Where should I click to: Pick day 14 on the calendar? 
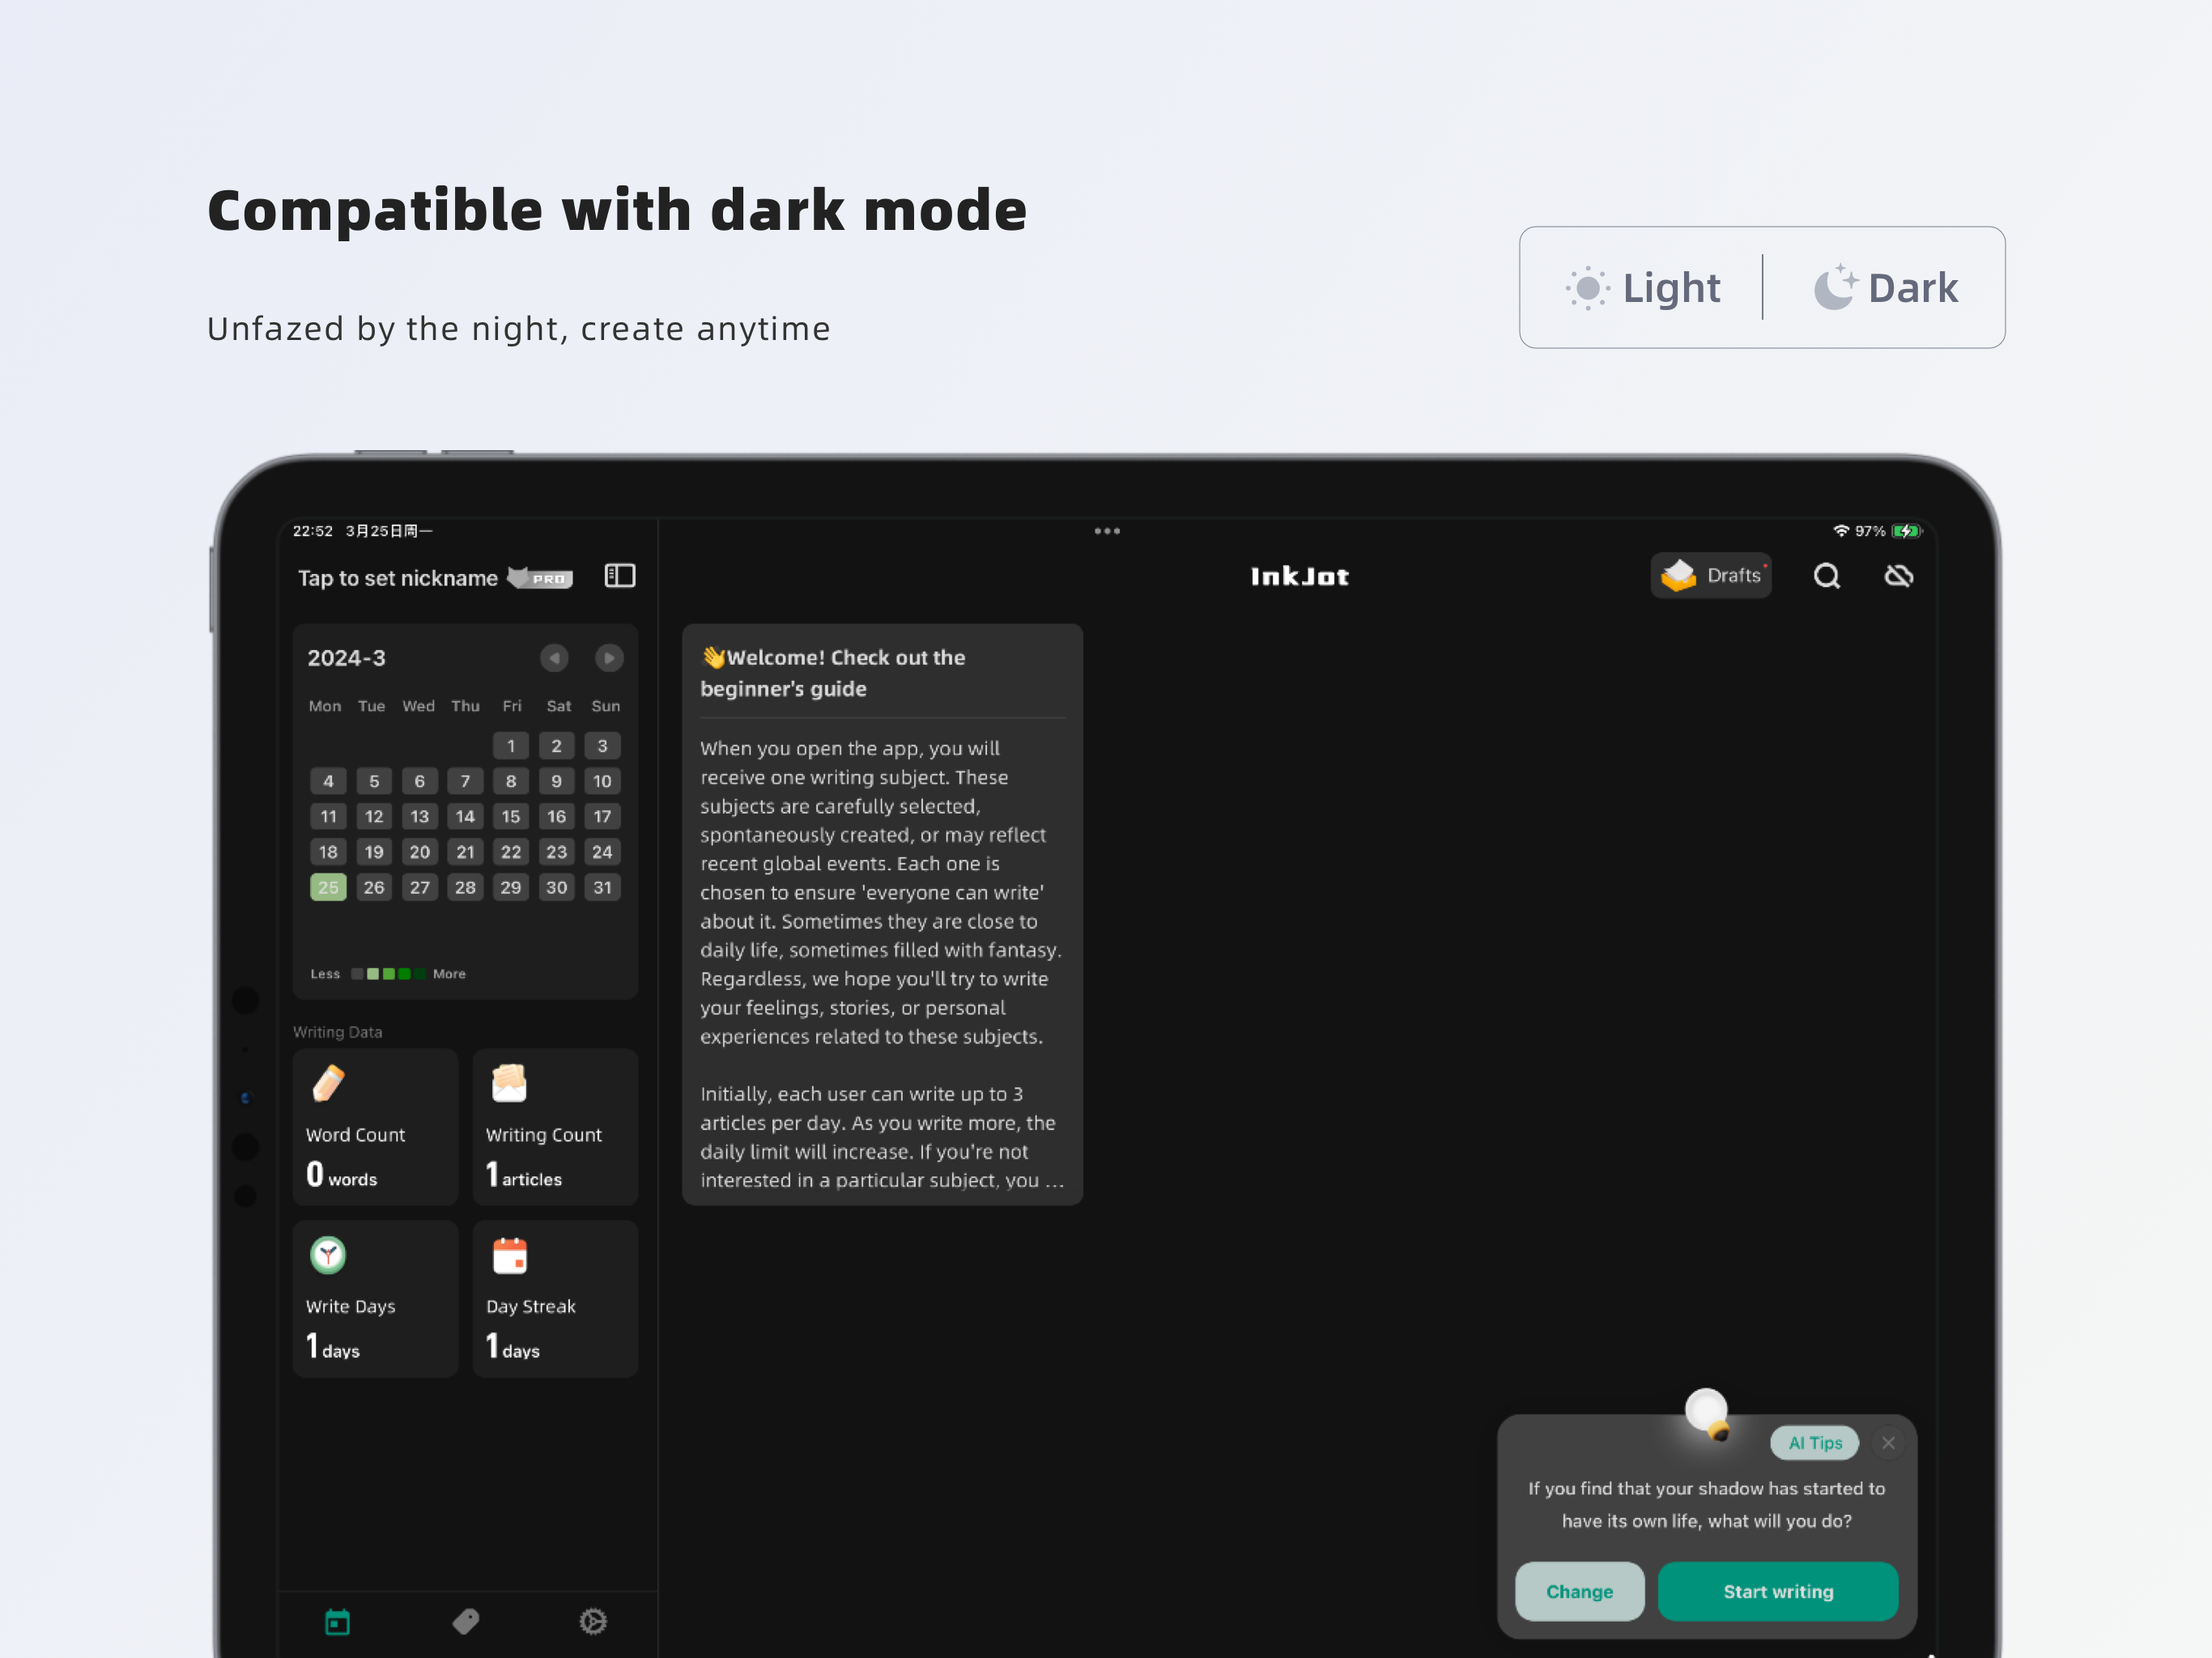pos(465,817)
